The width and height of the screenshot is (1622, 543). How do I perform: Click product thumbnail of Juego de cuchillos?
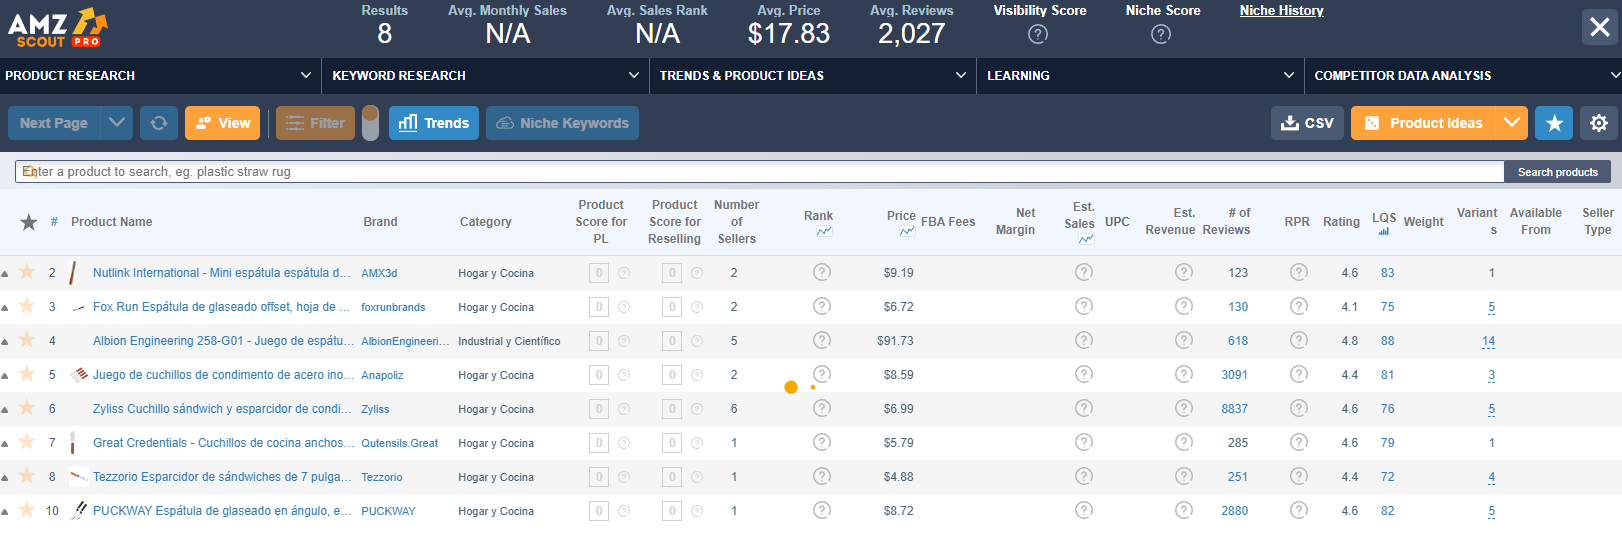tap(79, 375)
